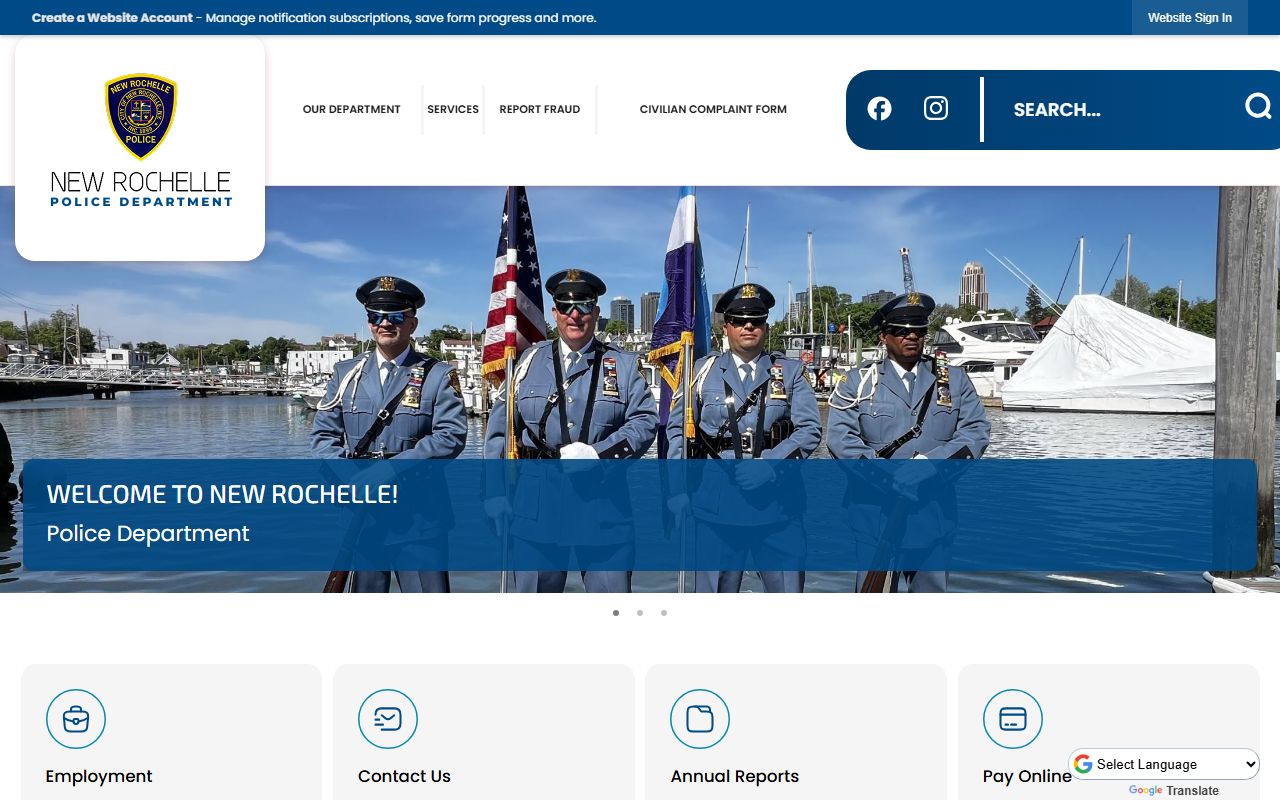Click the search magnifier icon

pos(1258,106)
